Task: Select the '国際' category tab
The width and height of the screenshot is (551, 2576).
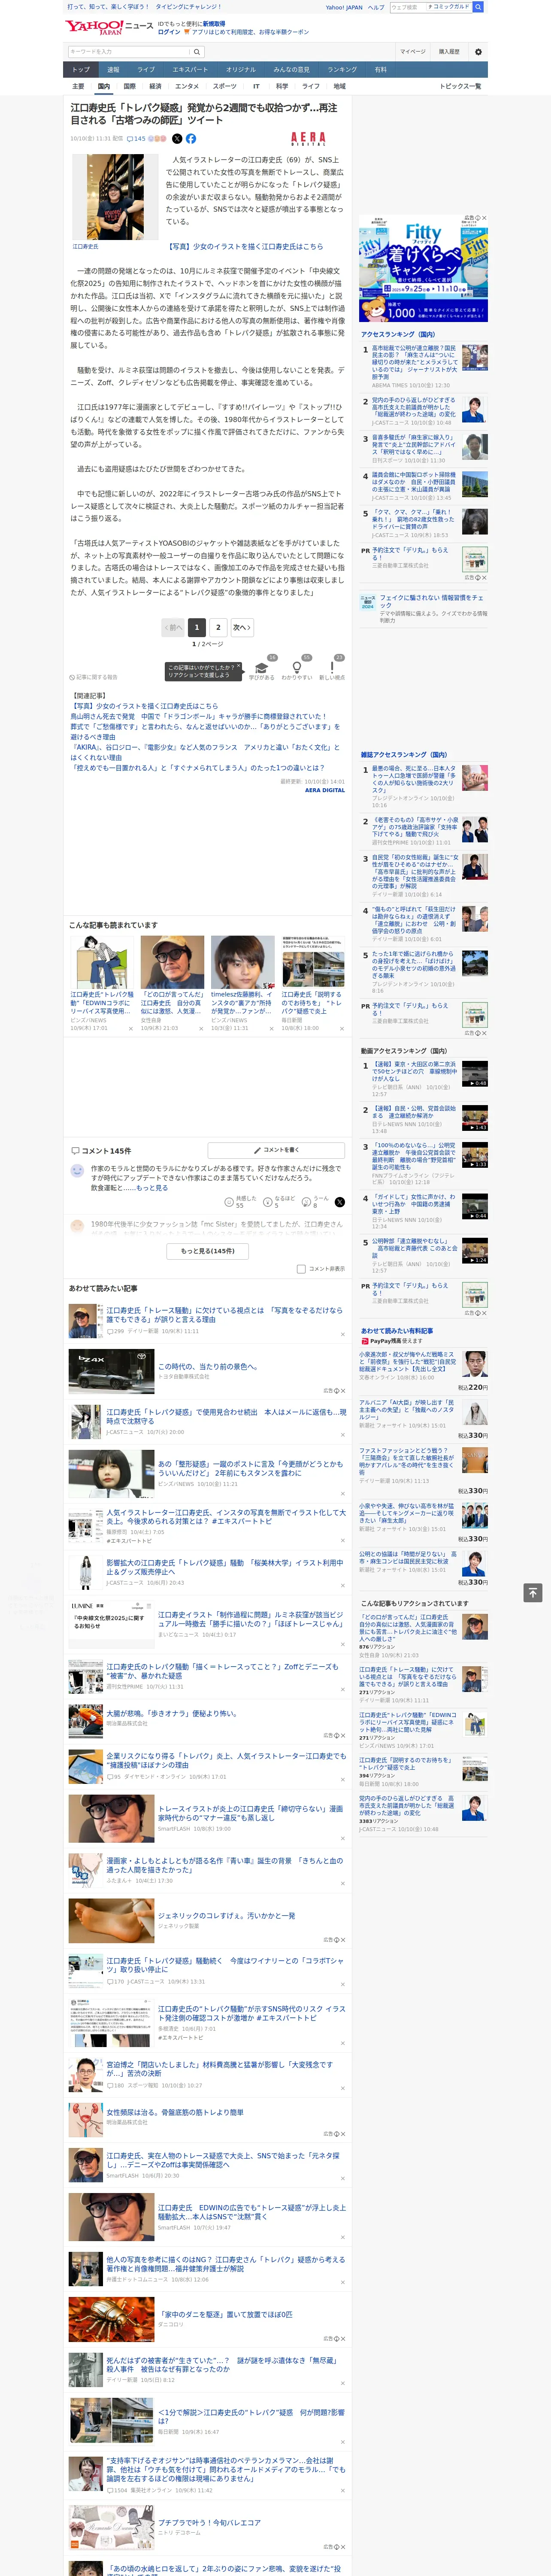Action: click(129, 86)
